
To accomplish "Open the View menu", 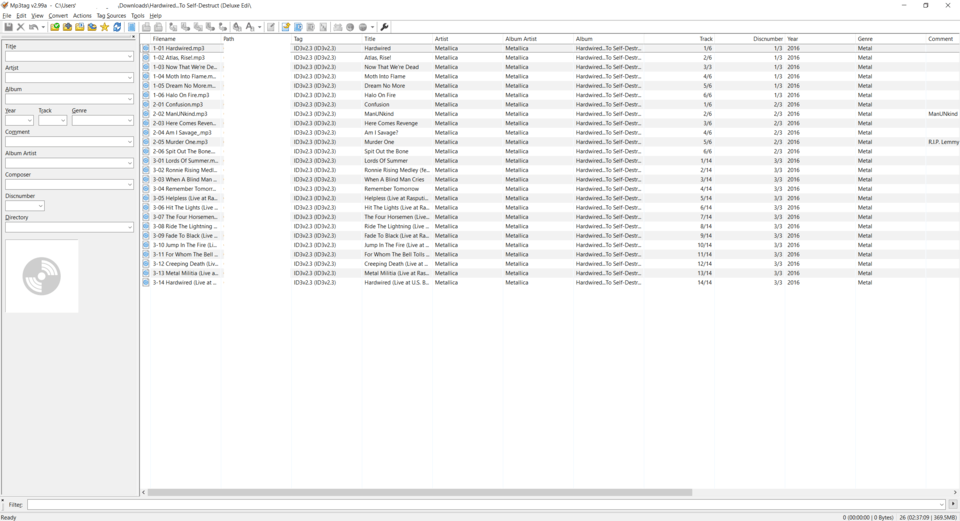I will (37, 16).
